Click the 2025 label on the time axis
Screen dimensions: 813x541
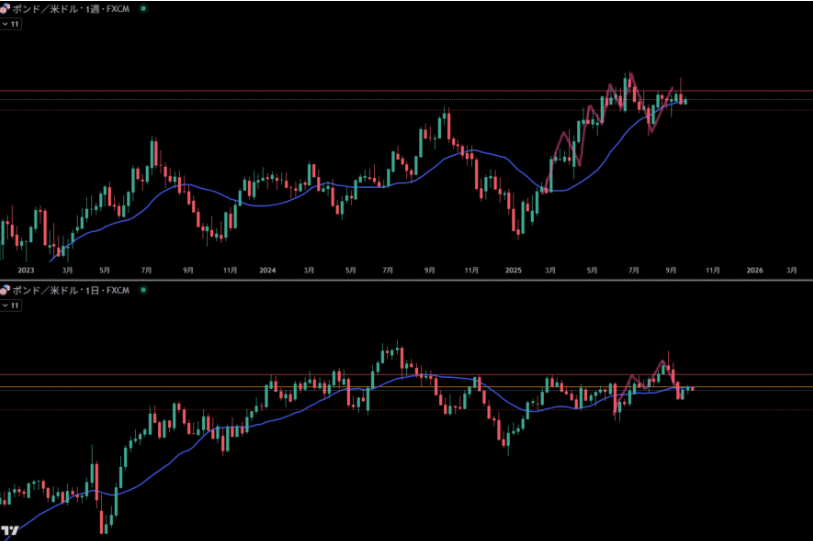pyautogui.click(x=513, y=270)
